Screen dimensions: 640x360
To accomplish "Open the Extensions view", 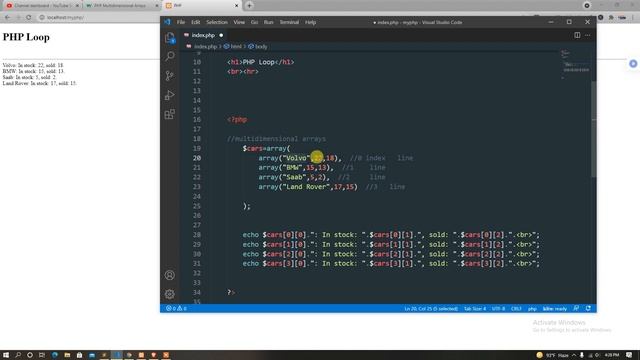I will coord(170,114).
